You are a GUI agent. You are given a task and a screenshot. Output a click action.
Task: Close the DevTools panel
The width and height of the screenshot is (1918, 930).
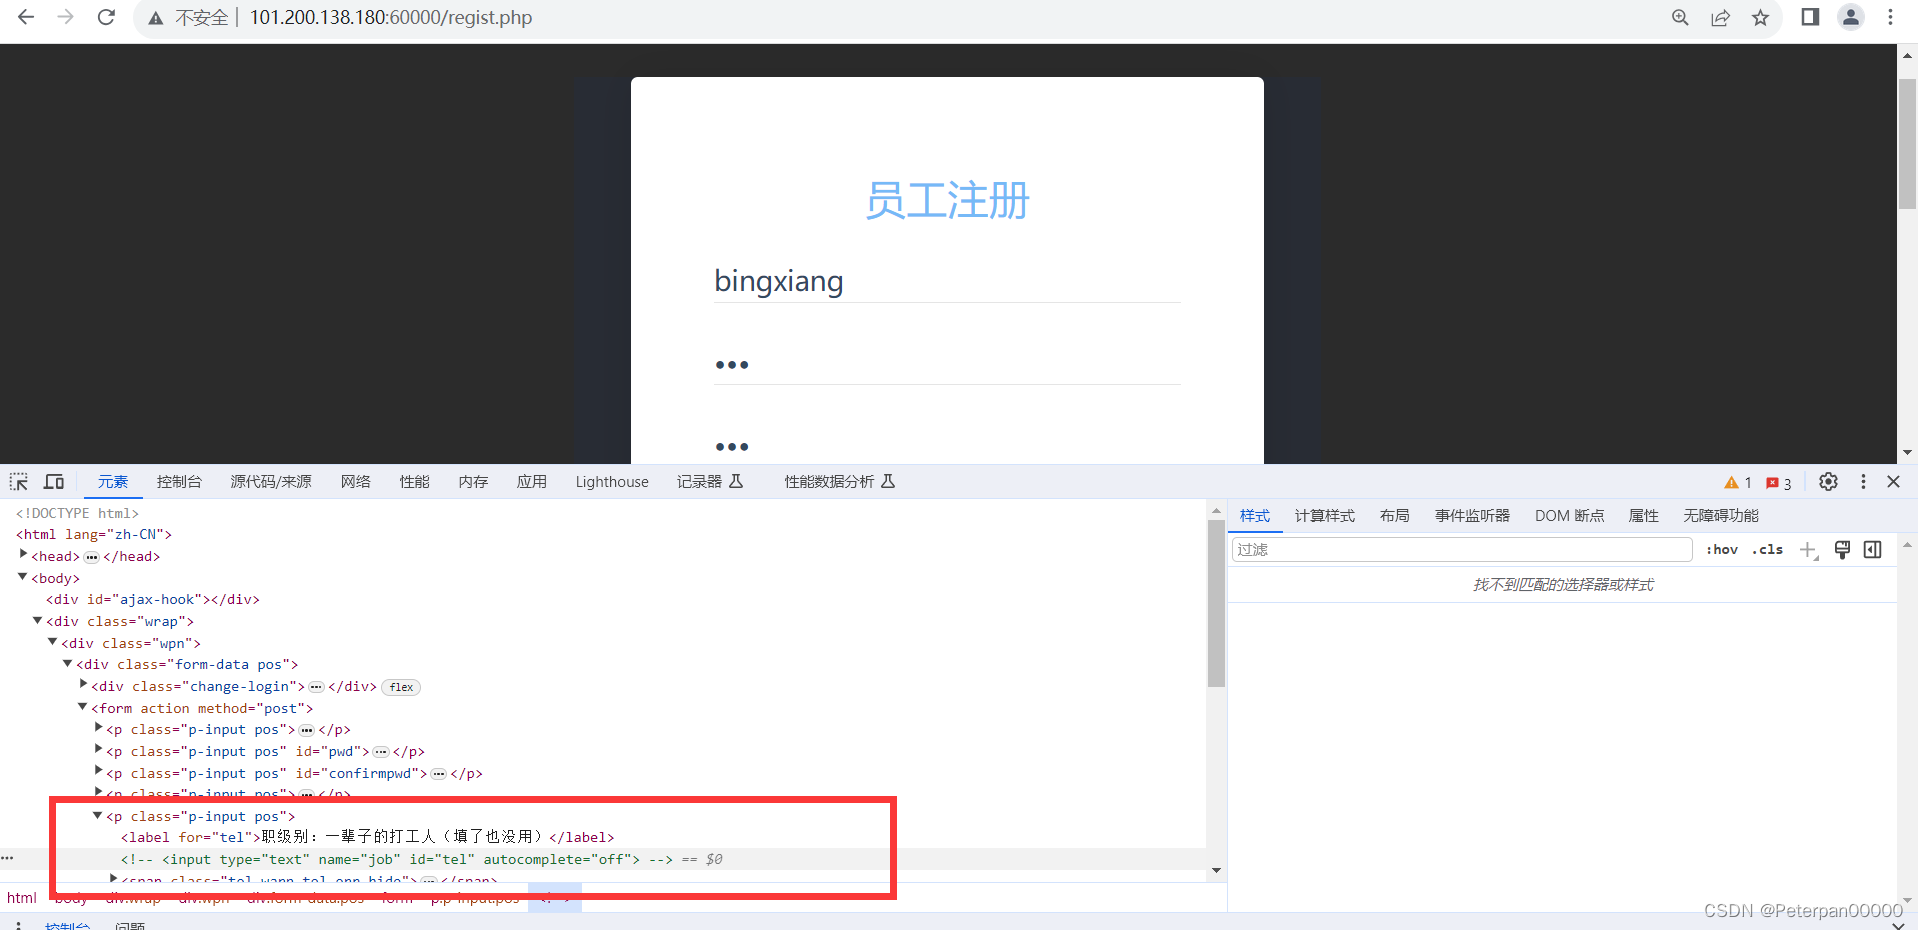1893,482
